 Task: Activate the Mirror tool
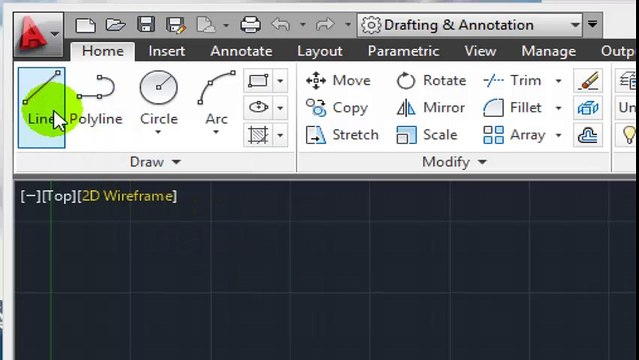tap(430, 108)
